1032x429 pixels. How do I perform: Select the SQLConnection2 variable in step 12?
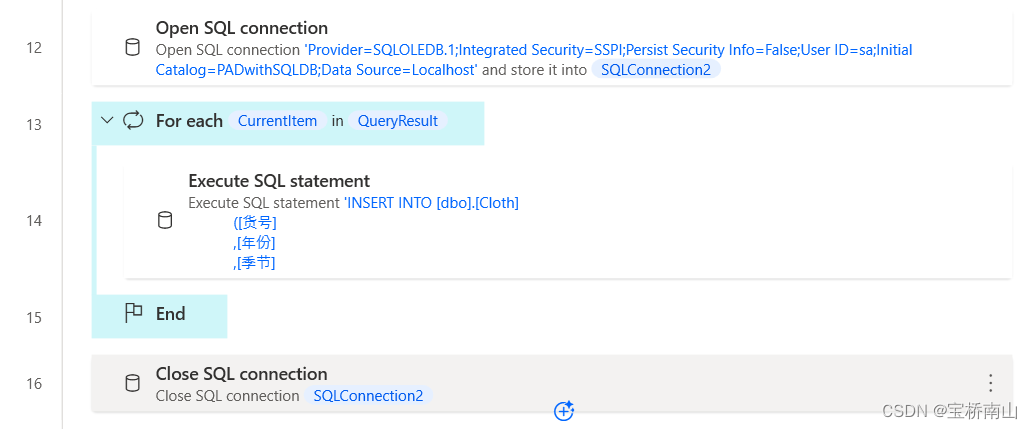(655, 70)
